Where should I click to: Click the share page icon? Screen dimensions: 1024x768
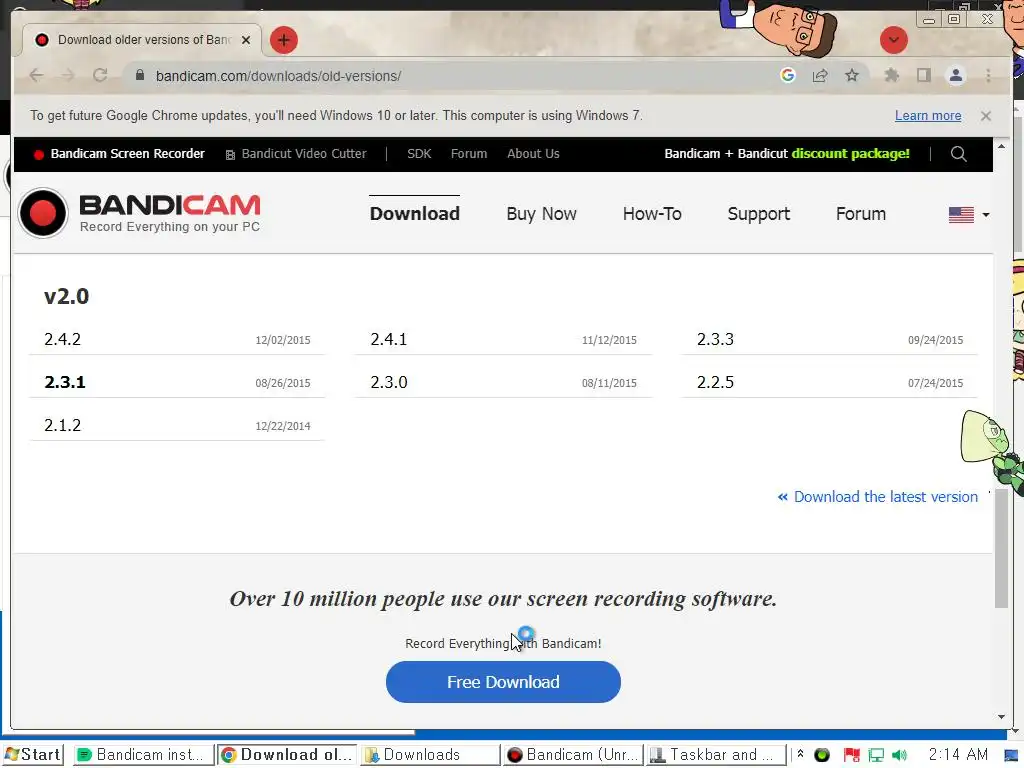(x=820, y=76)
